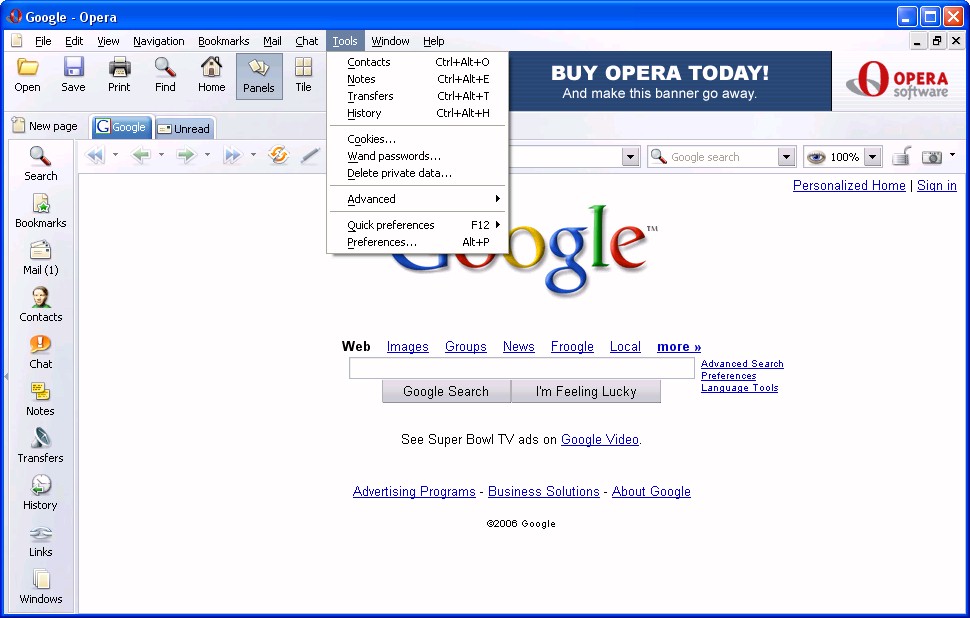
Task: Click the Print toolbar icon
Action: 119,67
